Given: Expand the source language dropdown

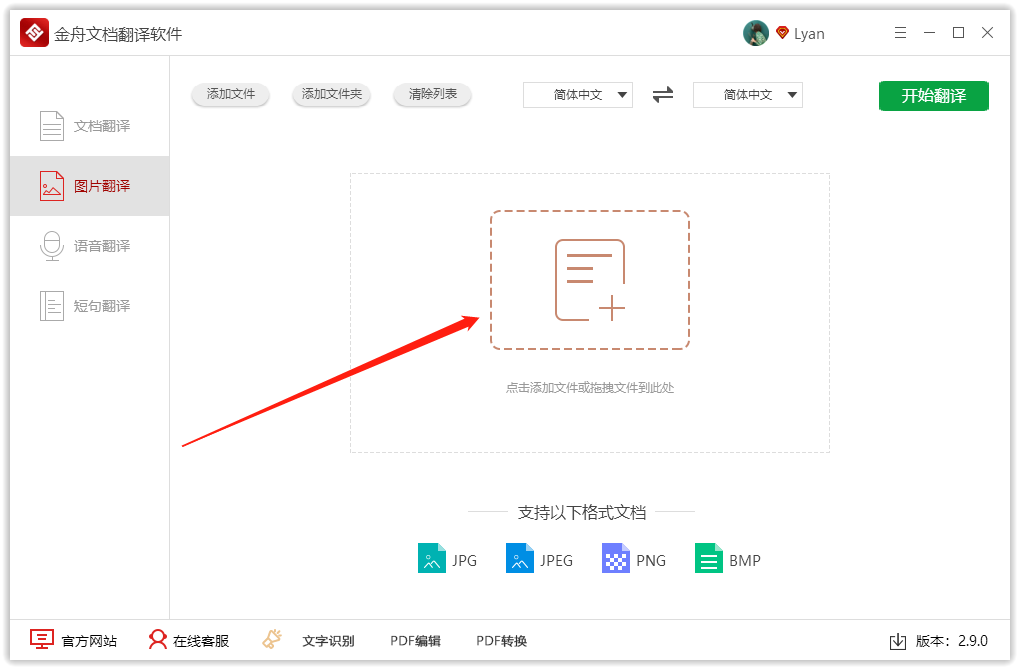Looking at the screenshot, I should pos(578,95).
